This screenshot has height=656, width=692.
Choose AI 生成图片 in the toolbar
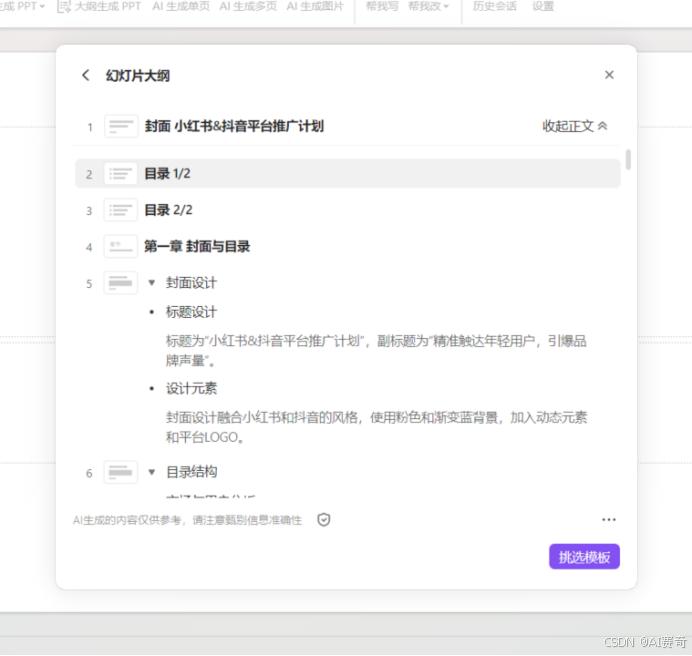[315, 7]
